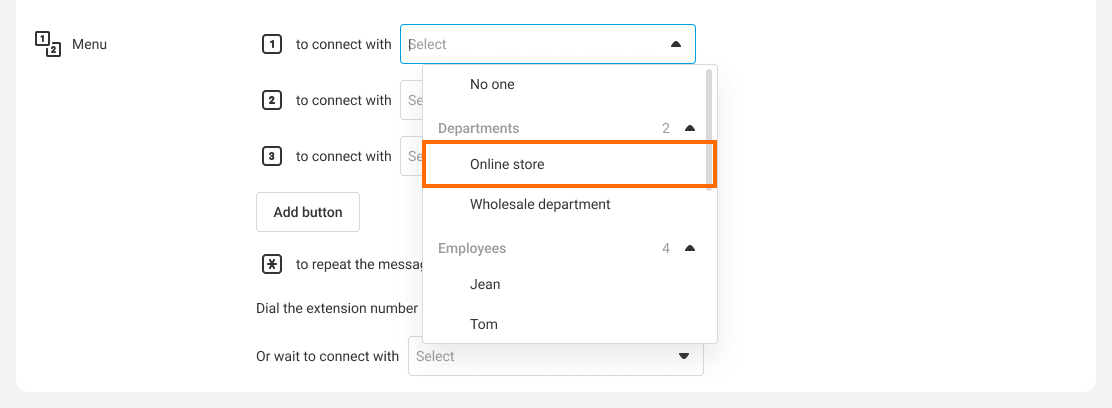
Task: Click the dropdown list scrollbar
Action: [710, 125]
